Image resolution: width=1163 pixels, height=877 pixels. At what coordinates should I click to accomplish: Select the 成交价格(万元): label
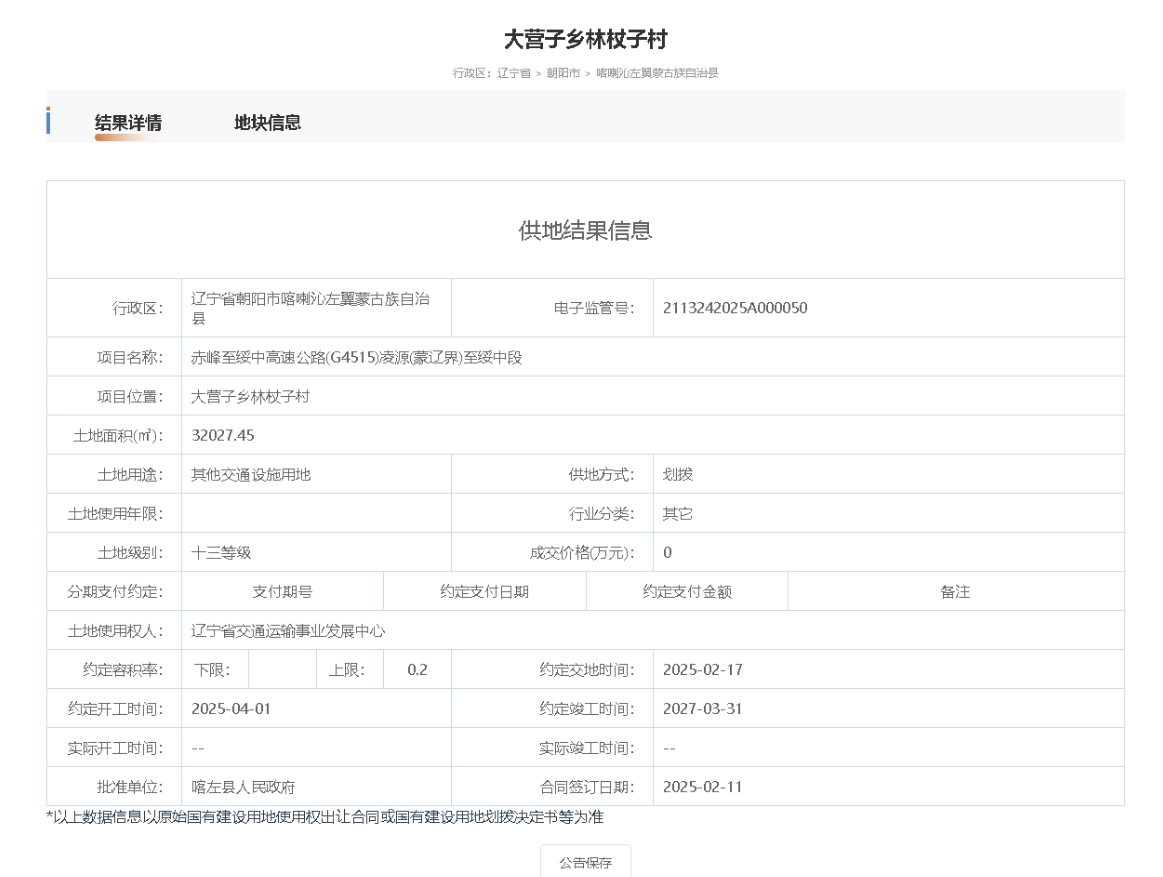582,553
